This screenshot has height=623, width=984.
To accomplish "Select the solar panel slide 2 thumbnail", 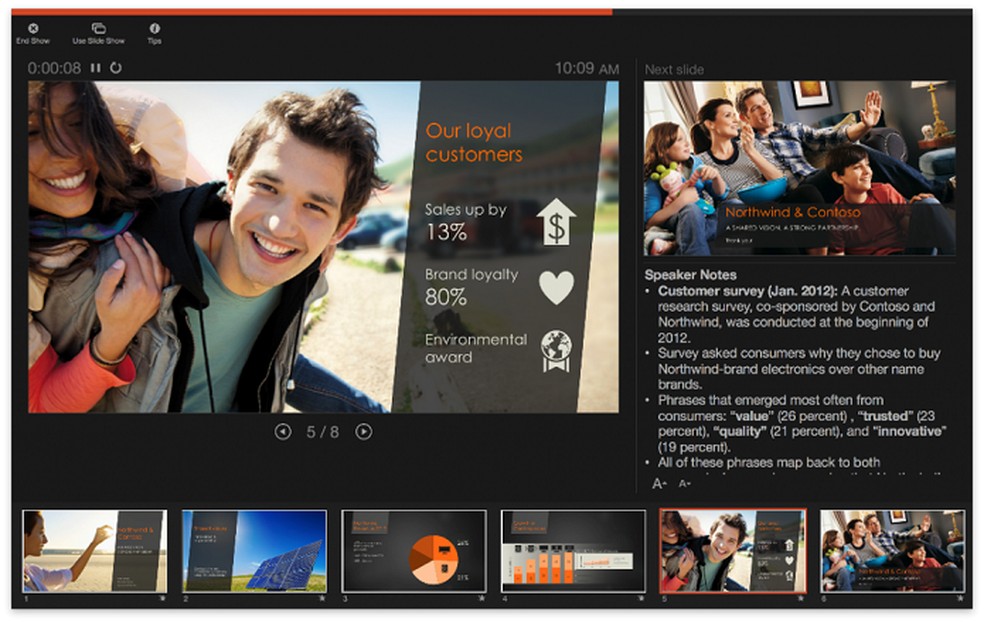I will [253, 551].
